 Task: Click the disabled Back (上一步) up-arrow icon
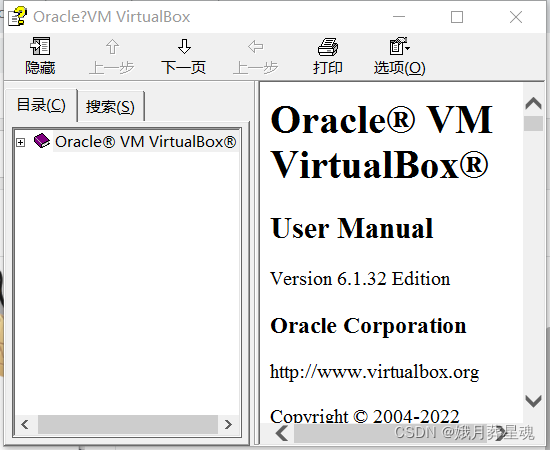pyautogui.click(x=112, y=47)
